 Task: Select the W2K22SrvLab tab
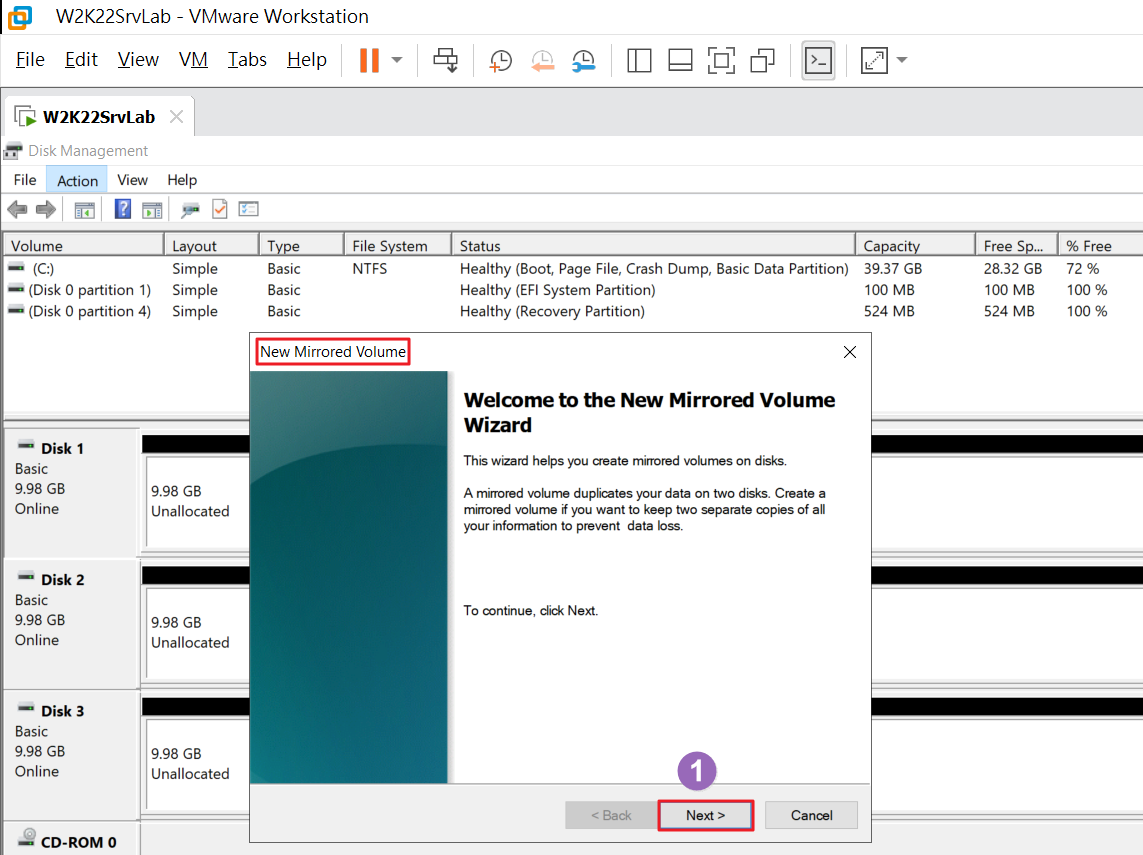[x=98, y=117]
